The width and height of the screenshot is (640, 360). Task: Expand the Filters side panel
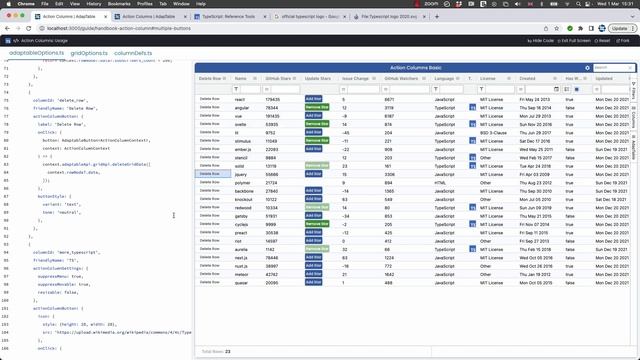[633, 91]
